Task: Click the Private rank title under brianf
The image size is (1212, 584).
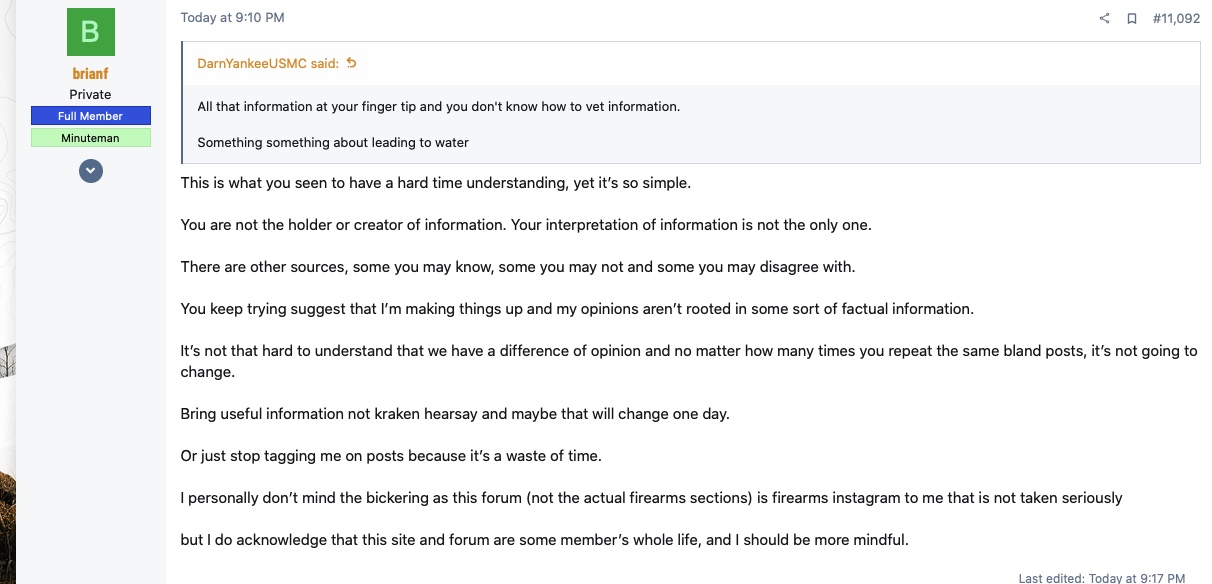Action: (90, 94)
